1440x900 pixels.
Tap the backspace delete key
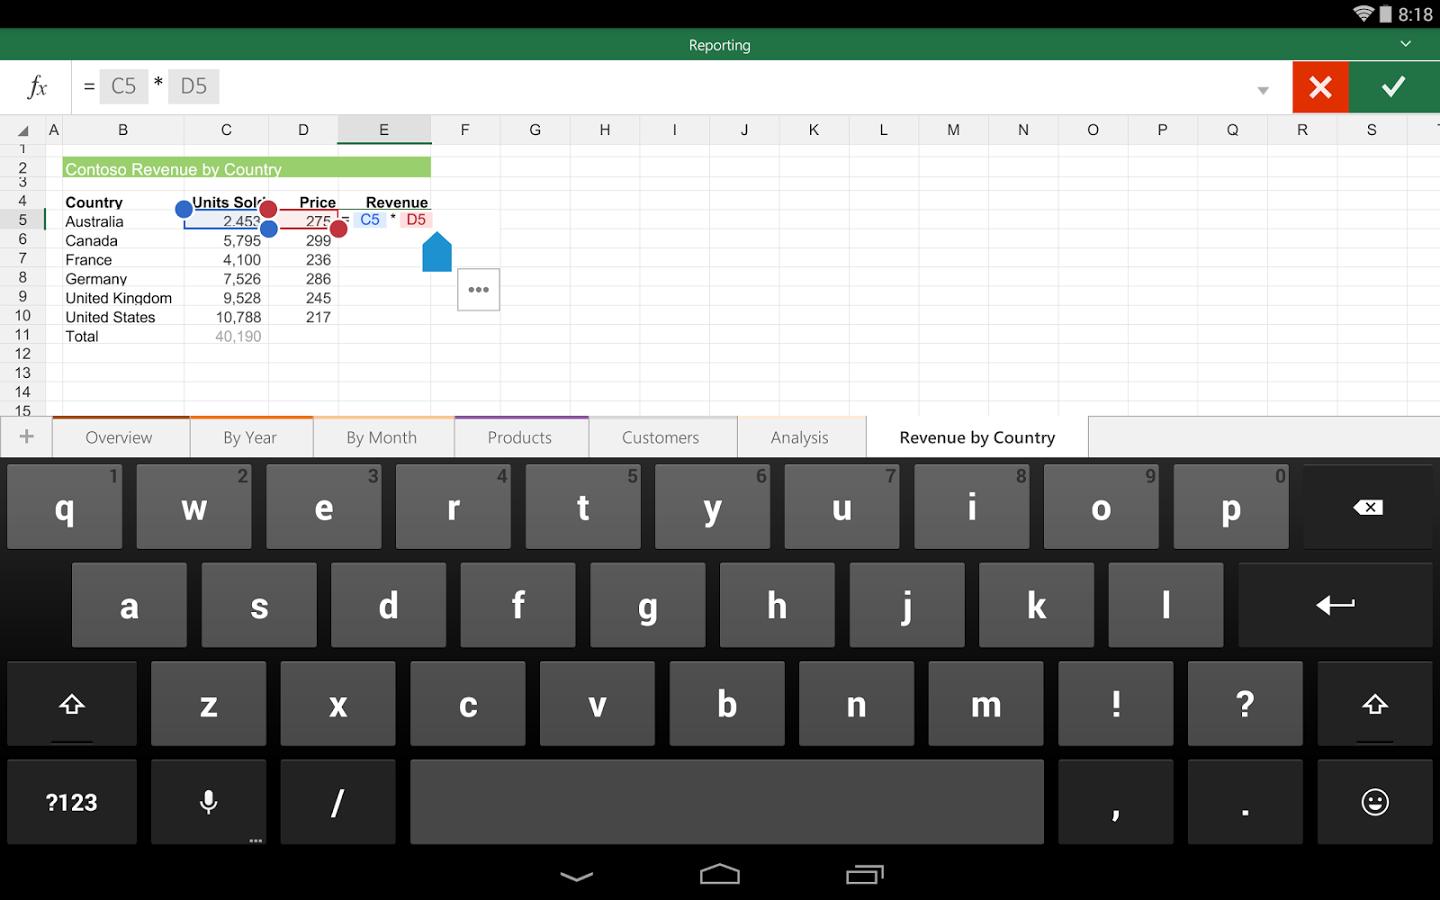pyautogui.click(x=1368, y=507)
